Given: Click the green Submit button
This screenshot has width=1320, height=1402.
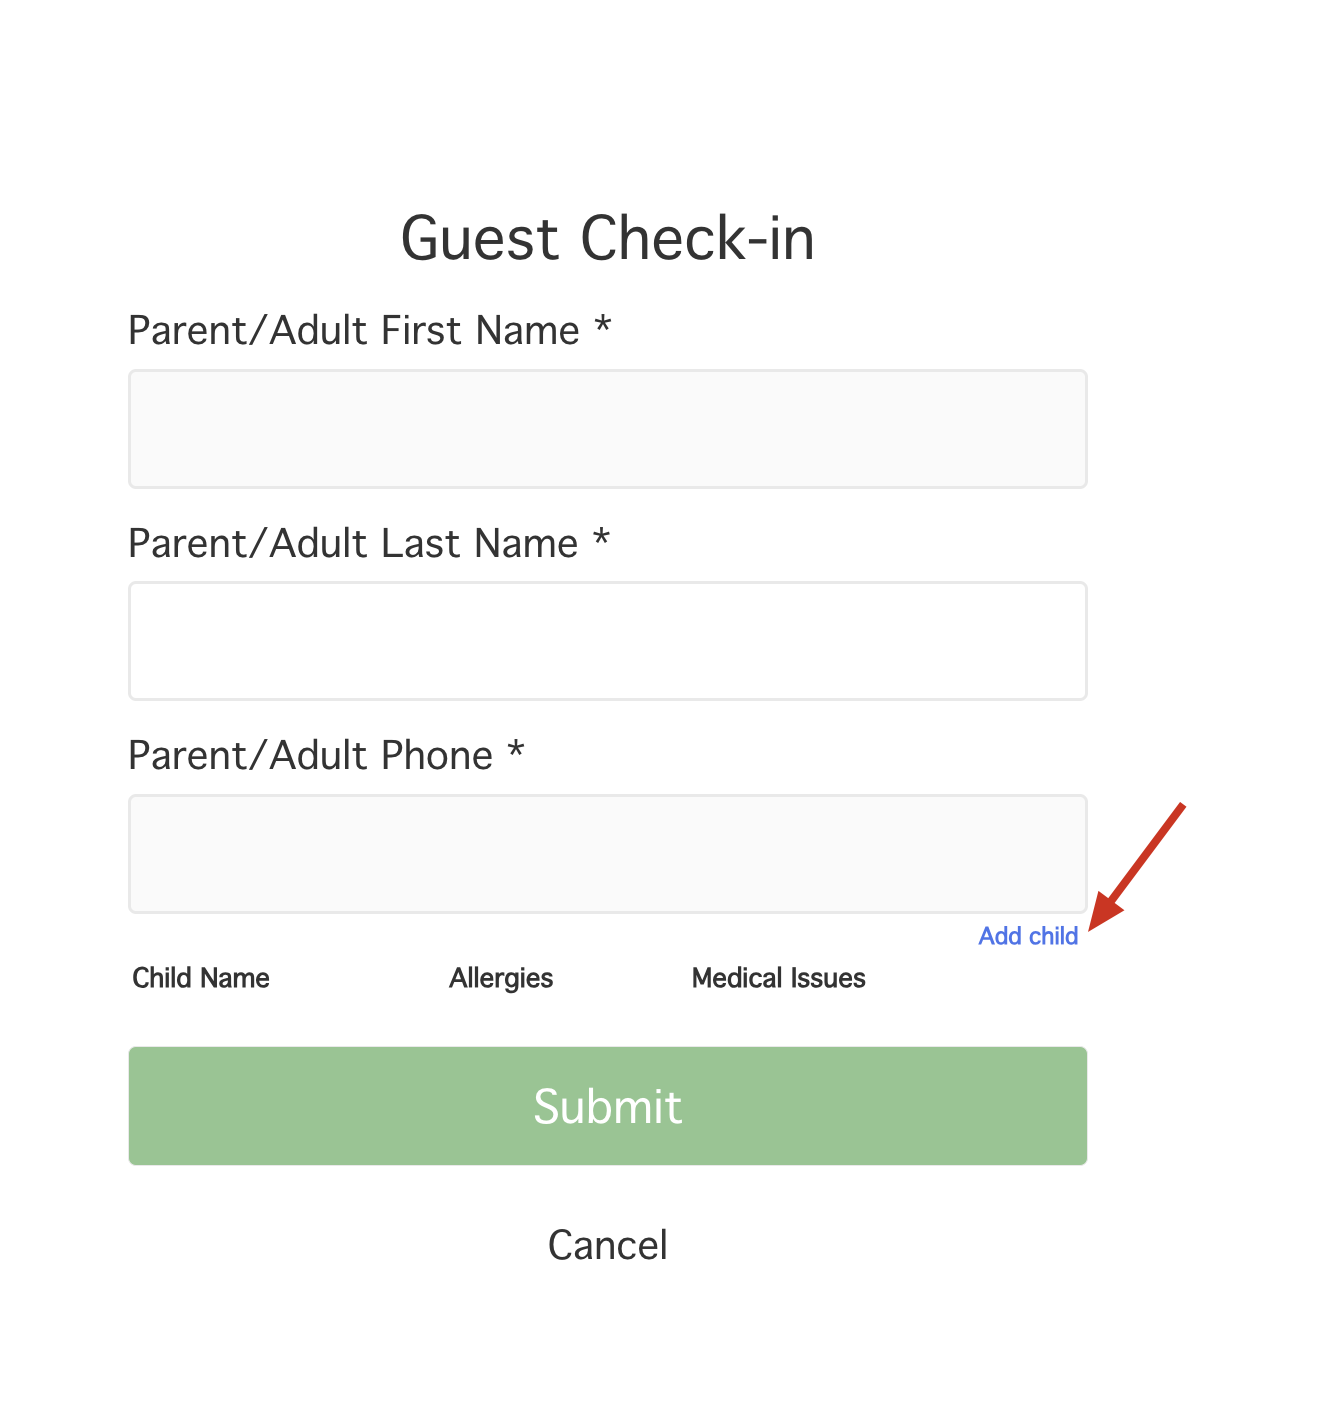Looking at the screenshot, I should click(x=608, y=1106).
